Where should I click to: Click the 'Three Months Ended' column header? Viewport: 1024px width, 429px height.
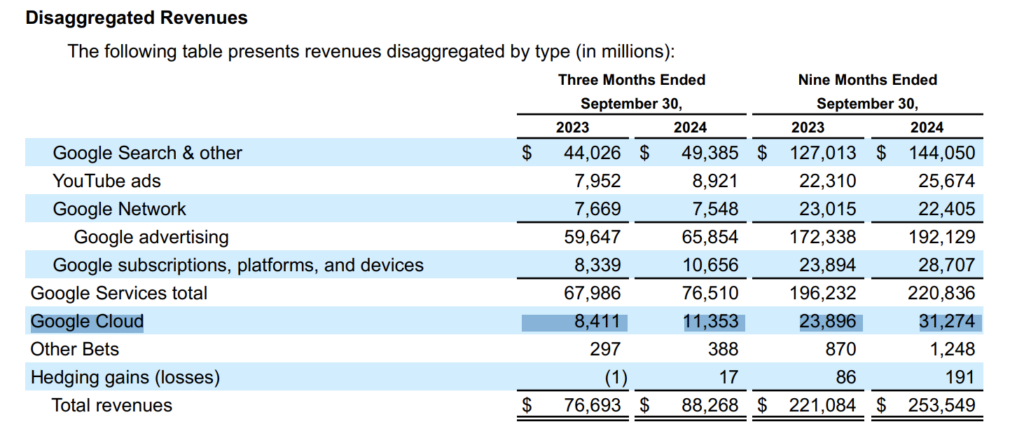pyautogui.click(x=632, y=80)
